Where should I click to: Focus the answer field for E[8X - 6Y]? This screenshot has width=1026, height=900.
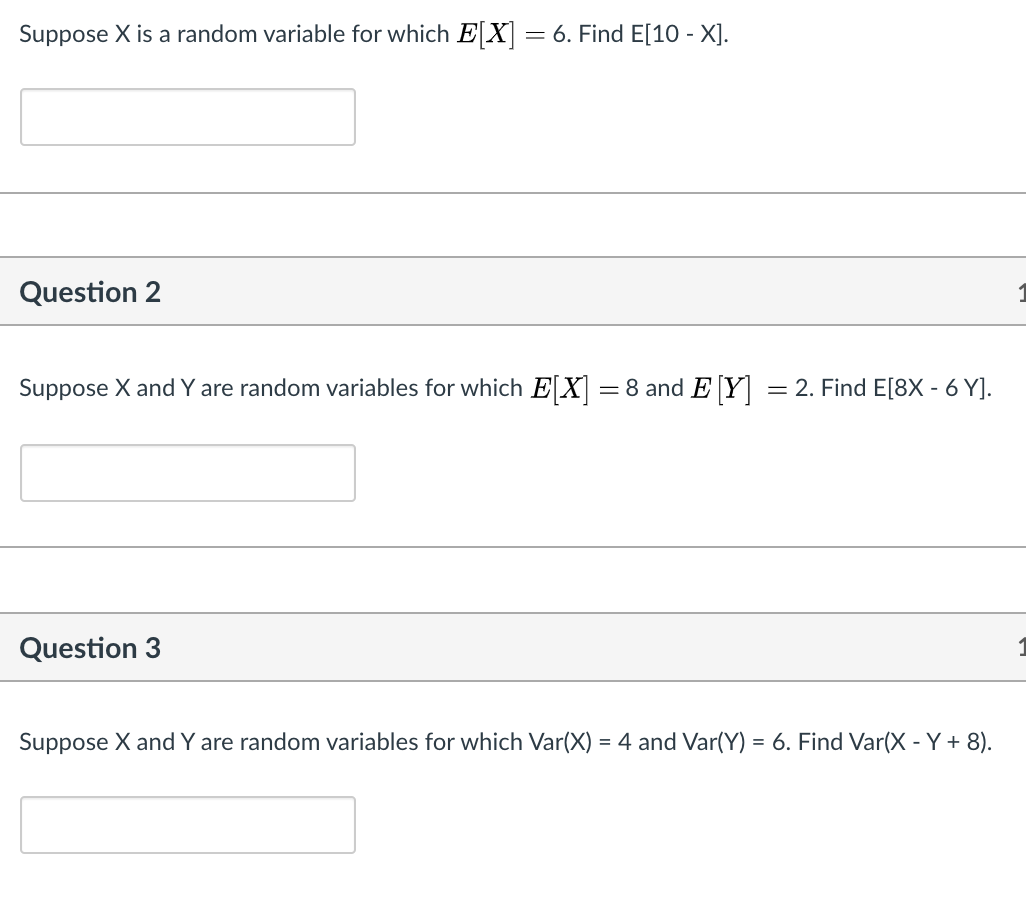pyautogui.click(x=187, y=473)
